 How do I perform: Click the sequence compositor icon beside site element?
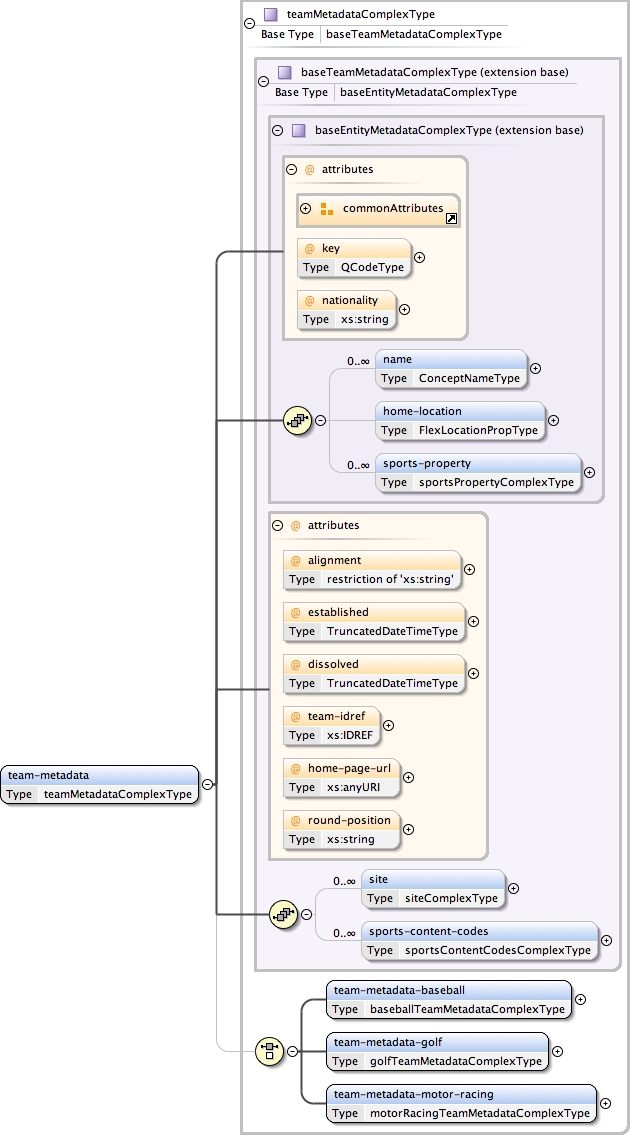pos(284,913)
